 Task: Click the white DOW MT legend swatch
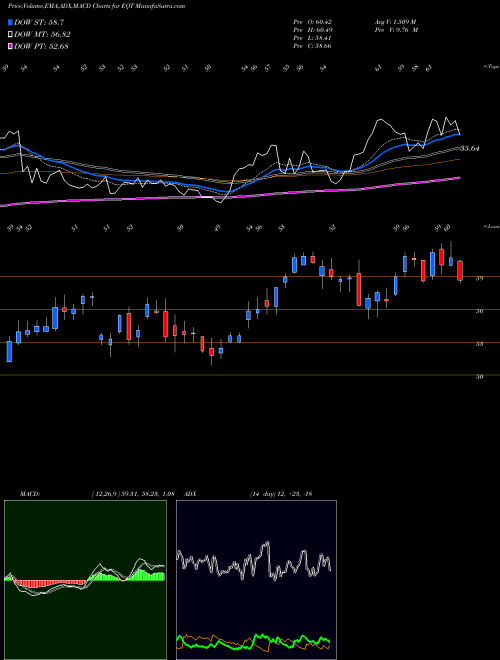pos(11,35)
